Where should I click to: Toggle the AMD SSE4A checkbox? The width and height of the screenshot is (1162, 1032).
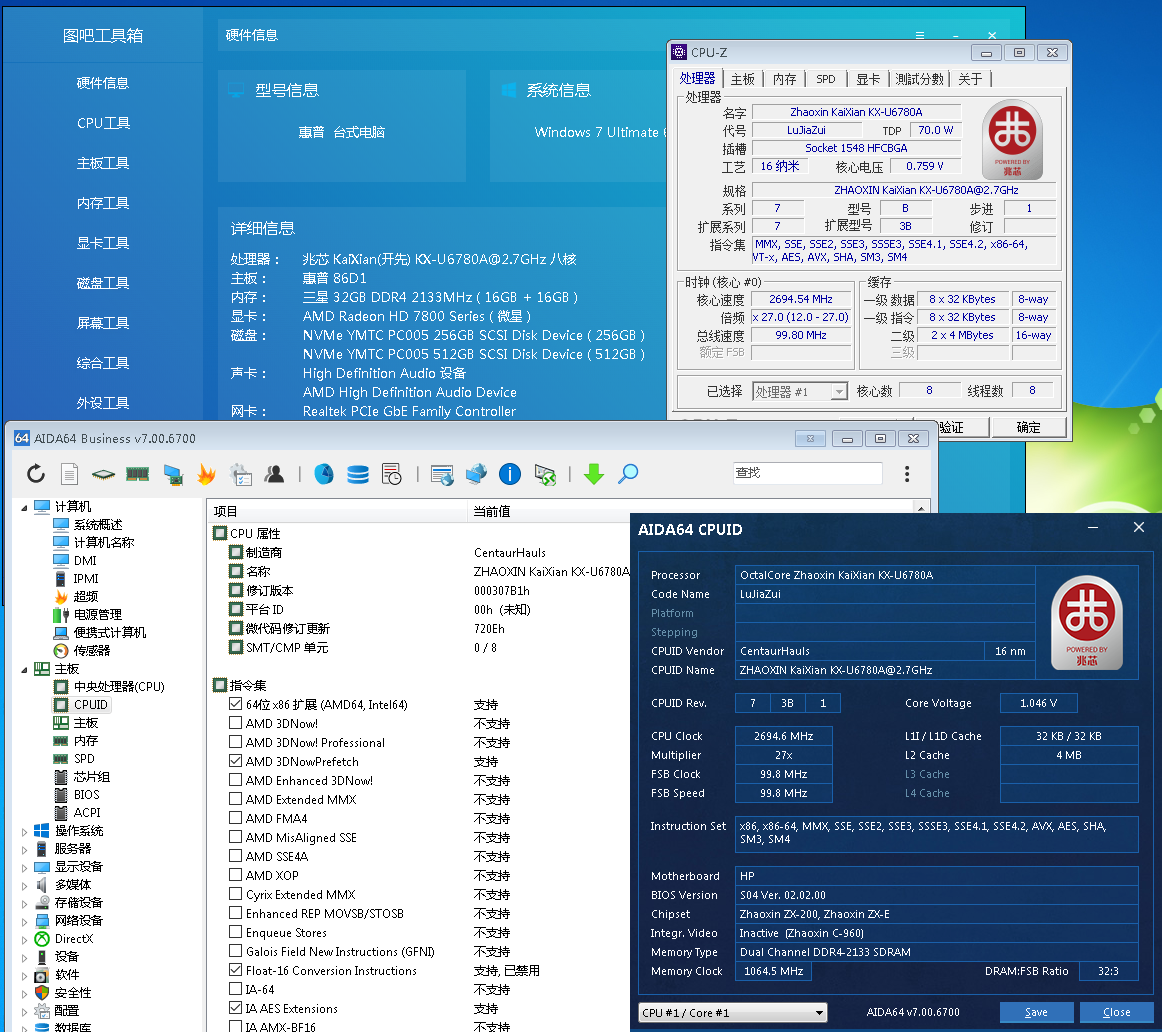236,856
